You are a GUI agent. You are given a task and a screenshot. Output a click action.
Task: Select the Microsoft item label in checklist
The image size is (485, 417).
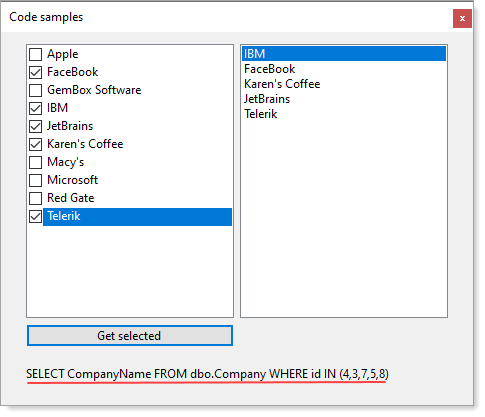[x=73, y=180]
